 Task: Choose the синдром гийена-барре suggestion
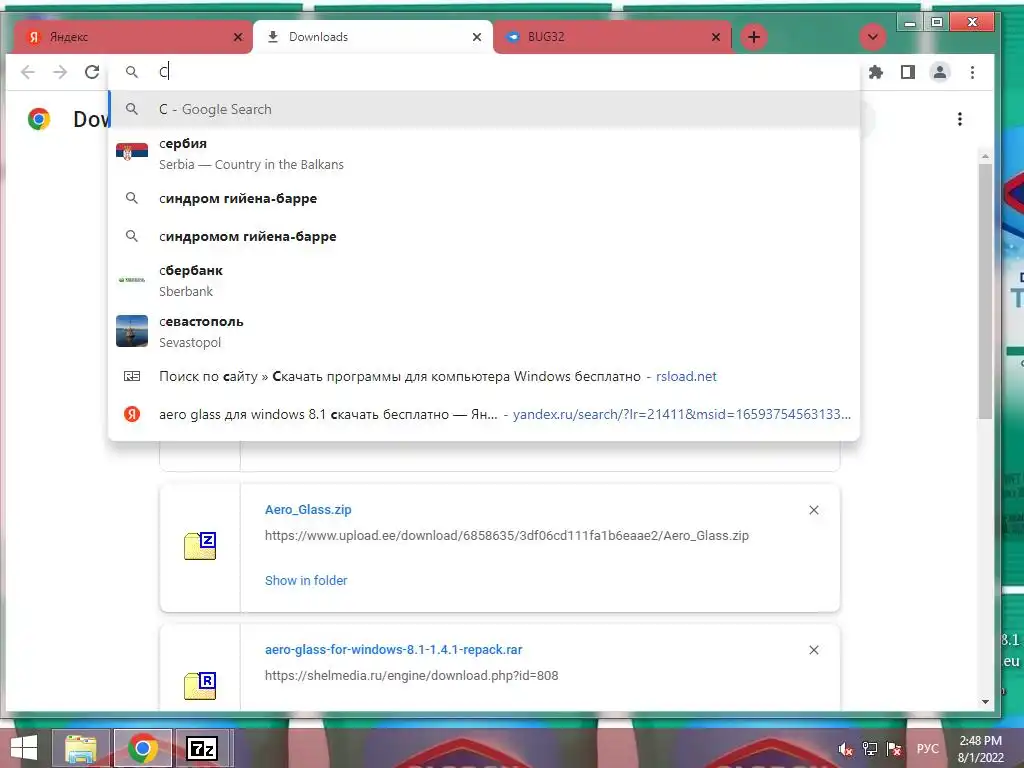pyautogui.click(x=484, y=198)
